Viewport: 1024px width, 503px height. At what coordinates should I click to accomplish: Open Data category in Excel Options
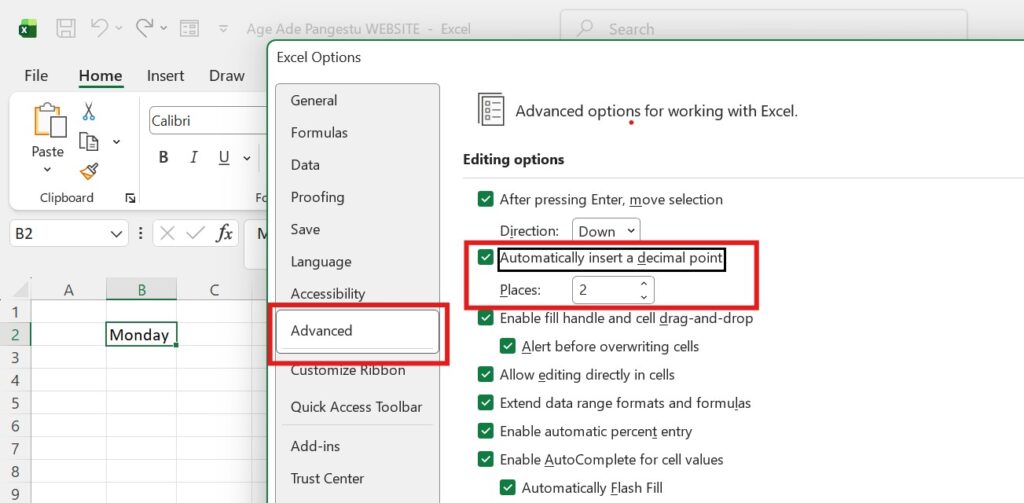[305, 165]
